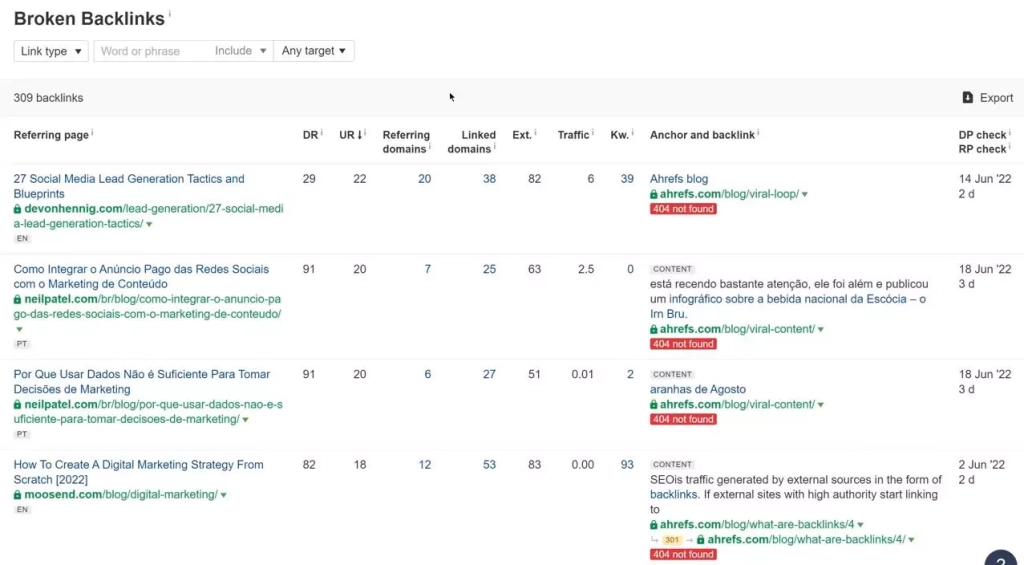Click the lock icon before ahrefs.com/blog/viral-loop/
Image resolution: width=1024 pixels, height=565 pixels.
coord(654,195)
